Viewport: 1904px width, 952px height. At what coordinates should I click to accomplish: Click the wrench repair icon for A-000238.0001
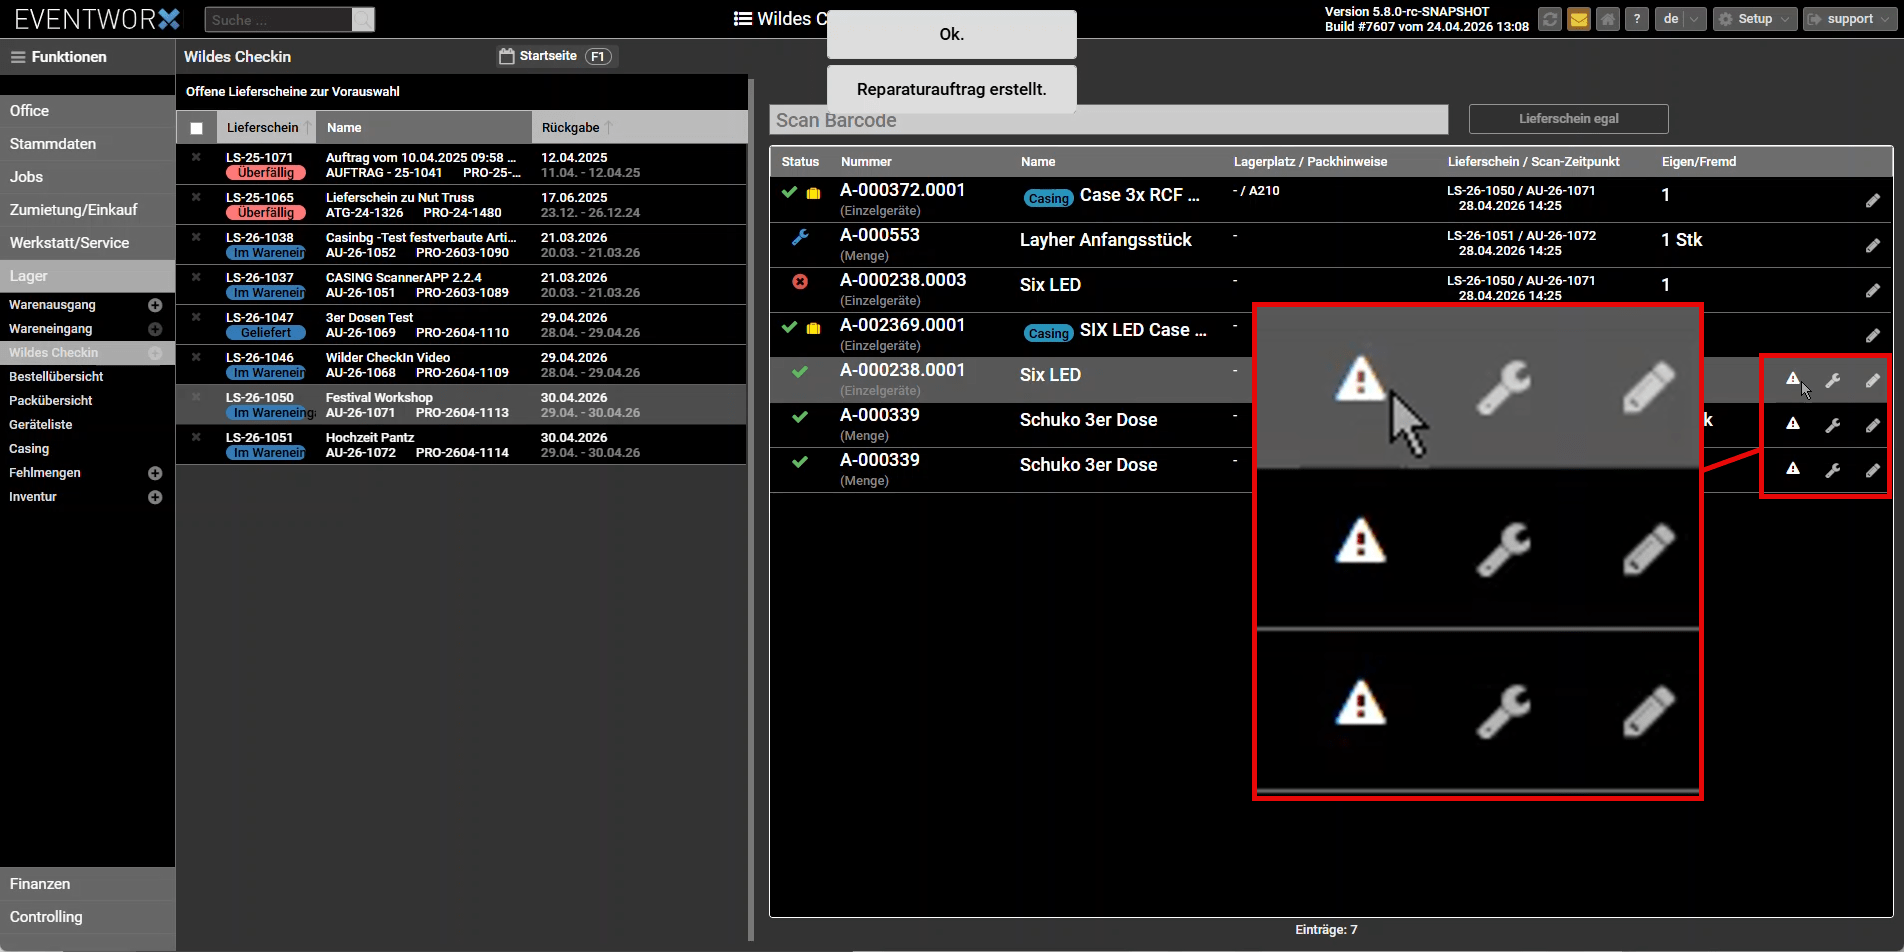click(1833, 380)
